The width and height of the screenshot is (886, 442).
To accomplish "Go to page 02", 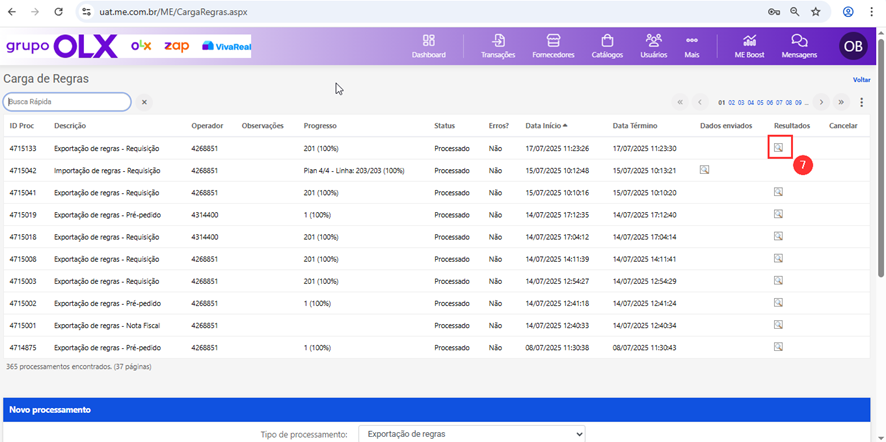I will [x=732, y=103].
